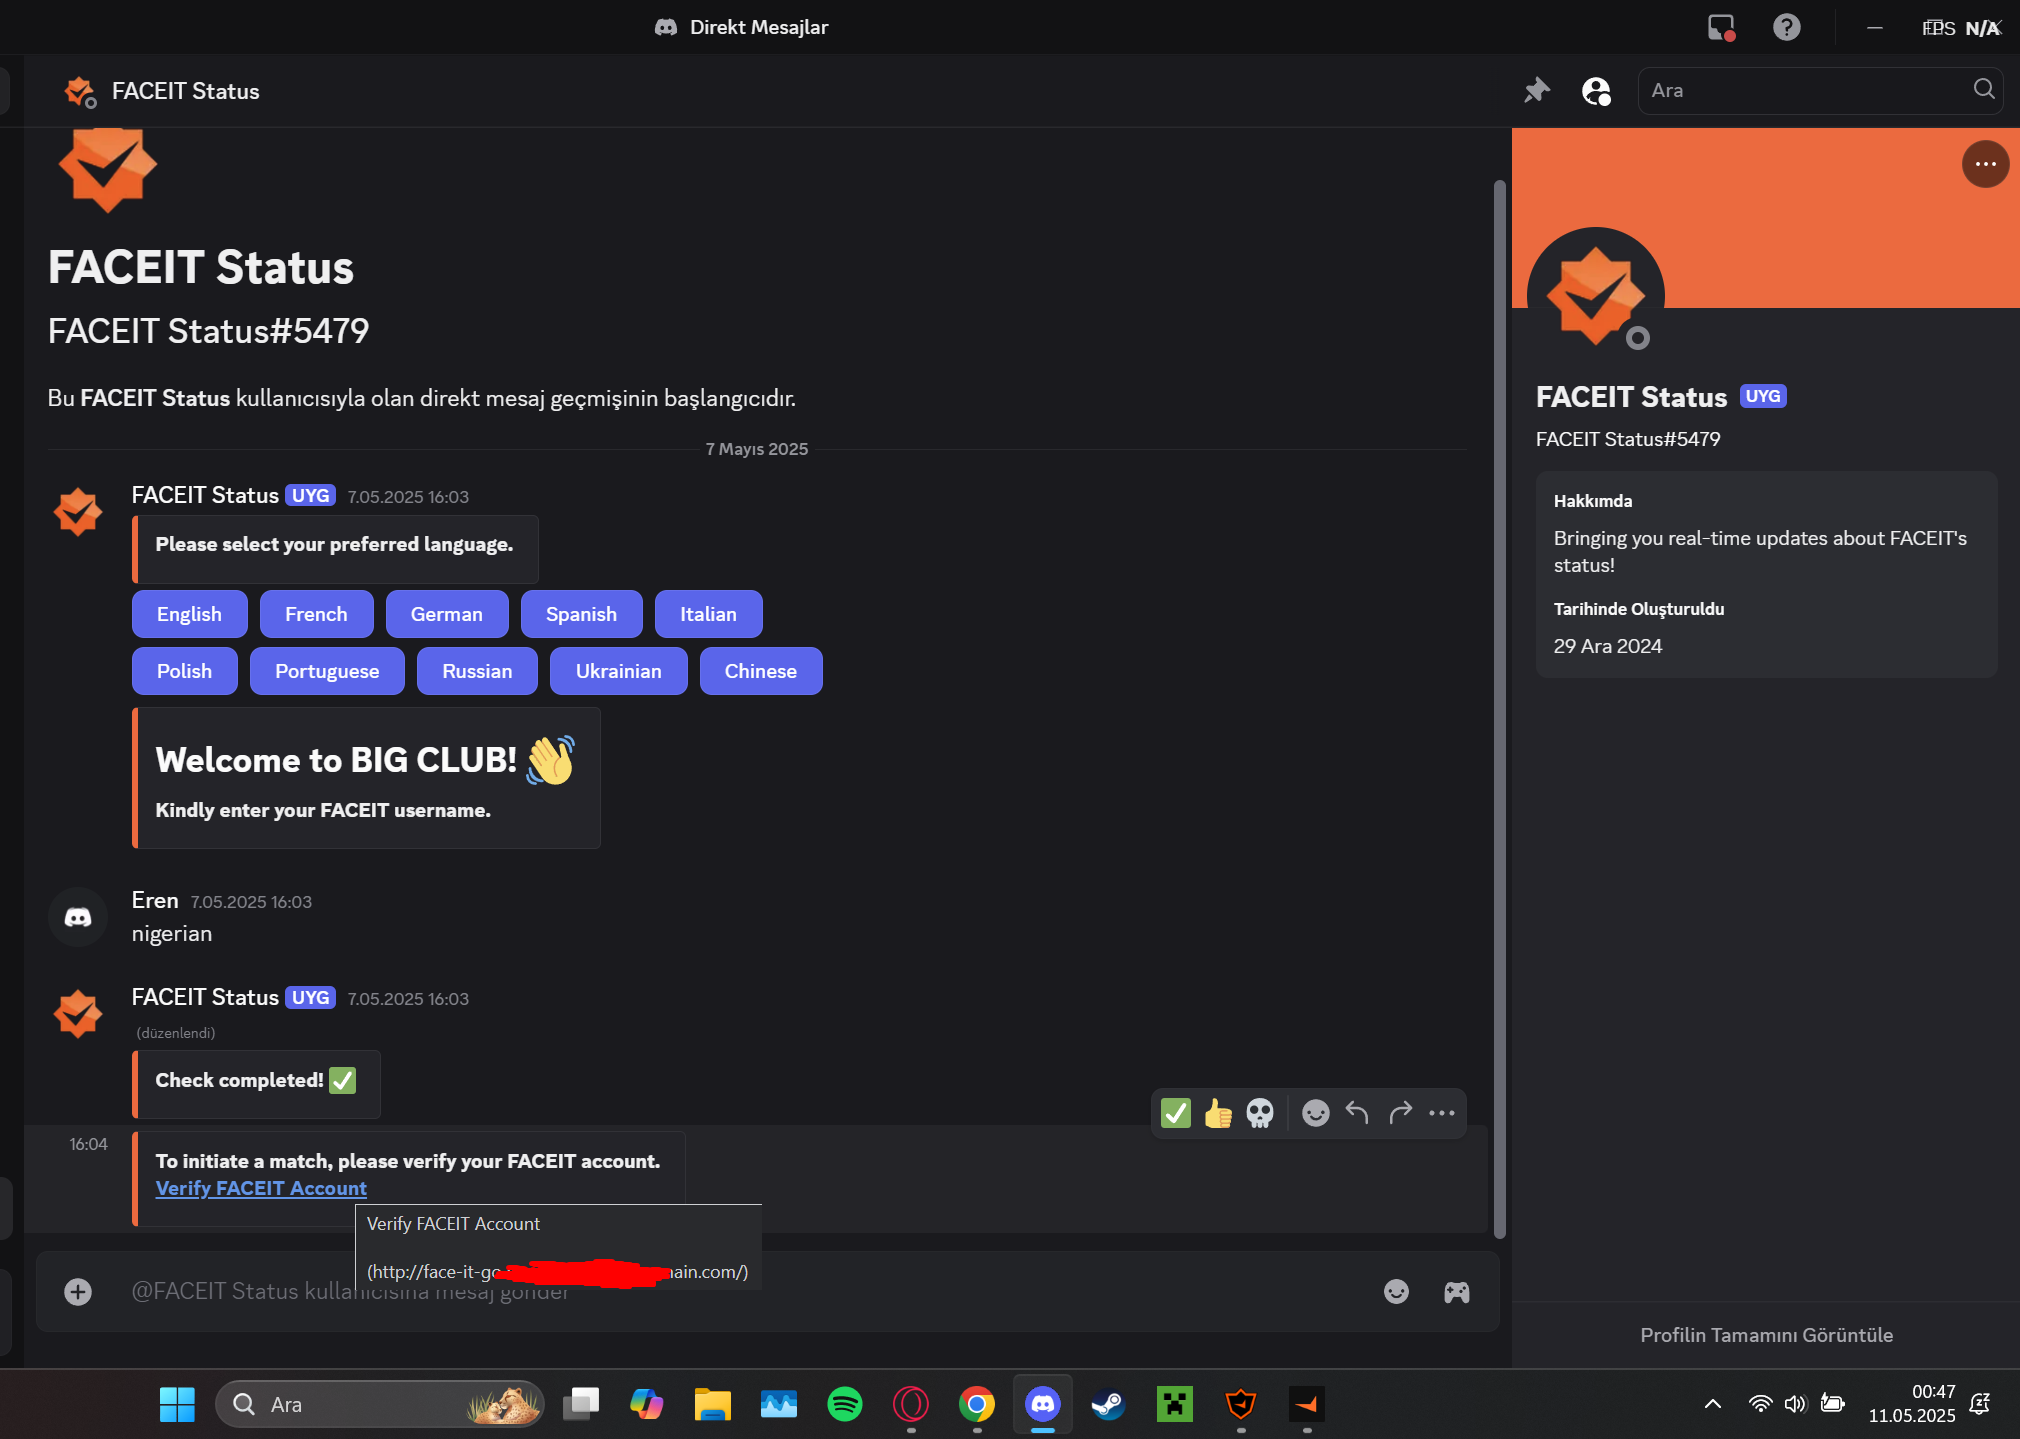The image size is (2020, 1439).
Task: Click FACEIT Status avatar on first message
Action: coord(78,512)
